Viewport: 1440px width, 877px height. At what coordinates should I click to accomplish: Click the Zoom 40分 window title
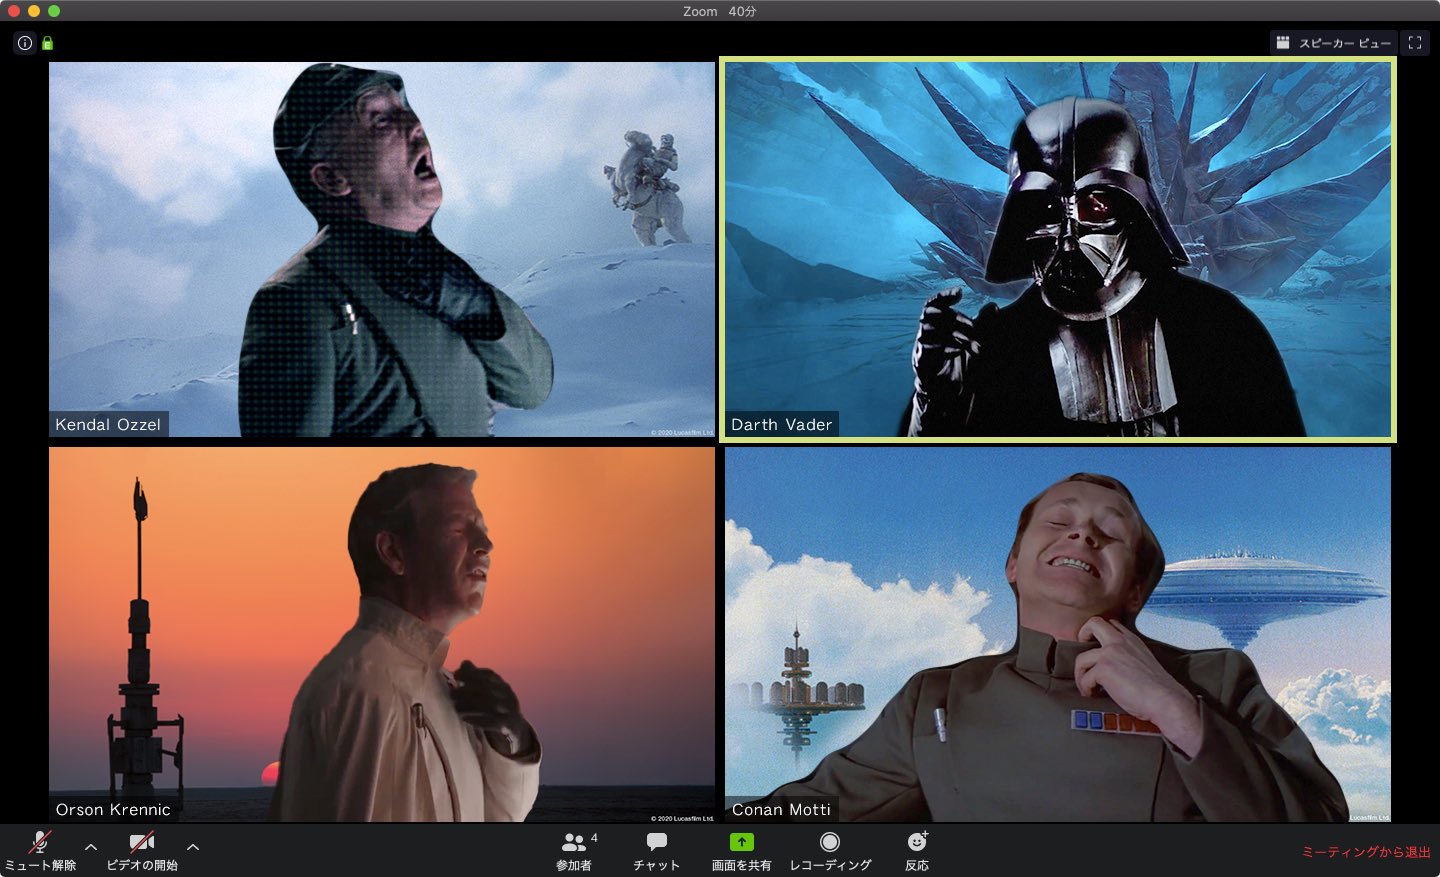[x=720, y=11]
